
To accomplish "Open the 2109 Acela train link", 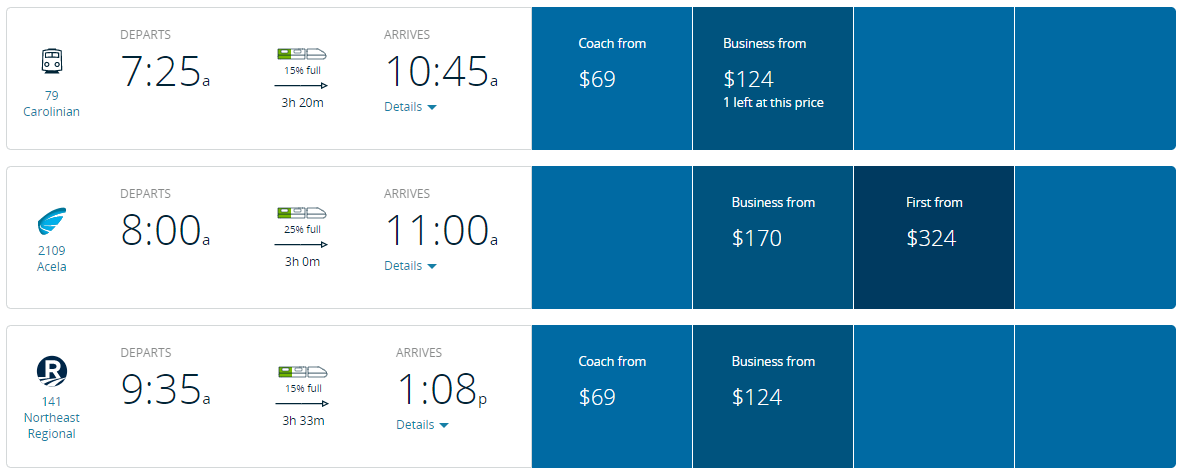I will (51, 259).
